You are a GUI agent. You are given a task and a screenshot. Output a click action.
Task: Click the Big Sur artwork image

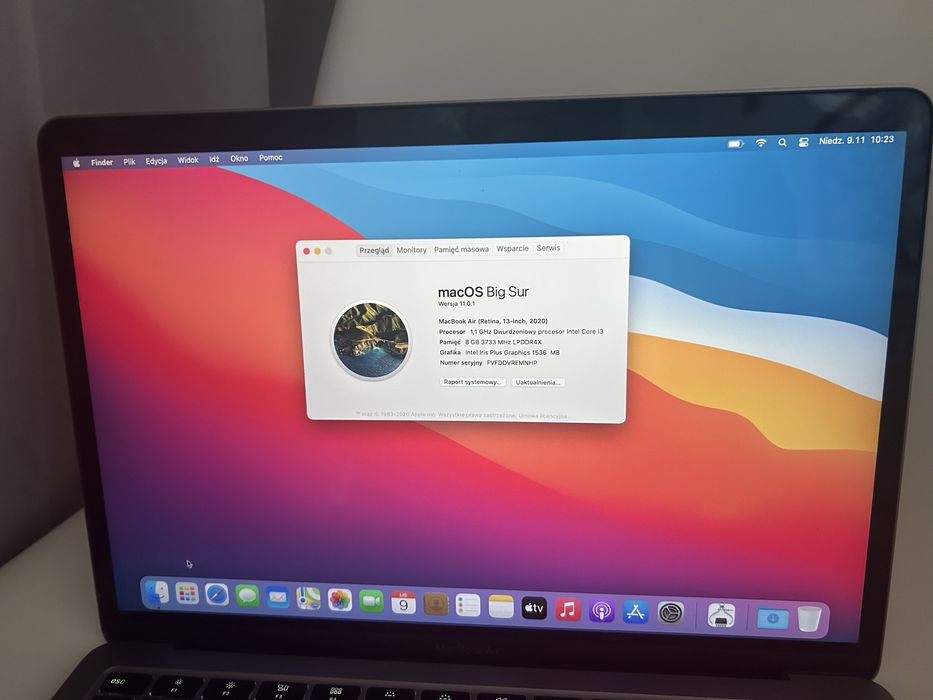(x=371, y=340)
